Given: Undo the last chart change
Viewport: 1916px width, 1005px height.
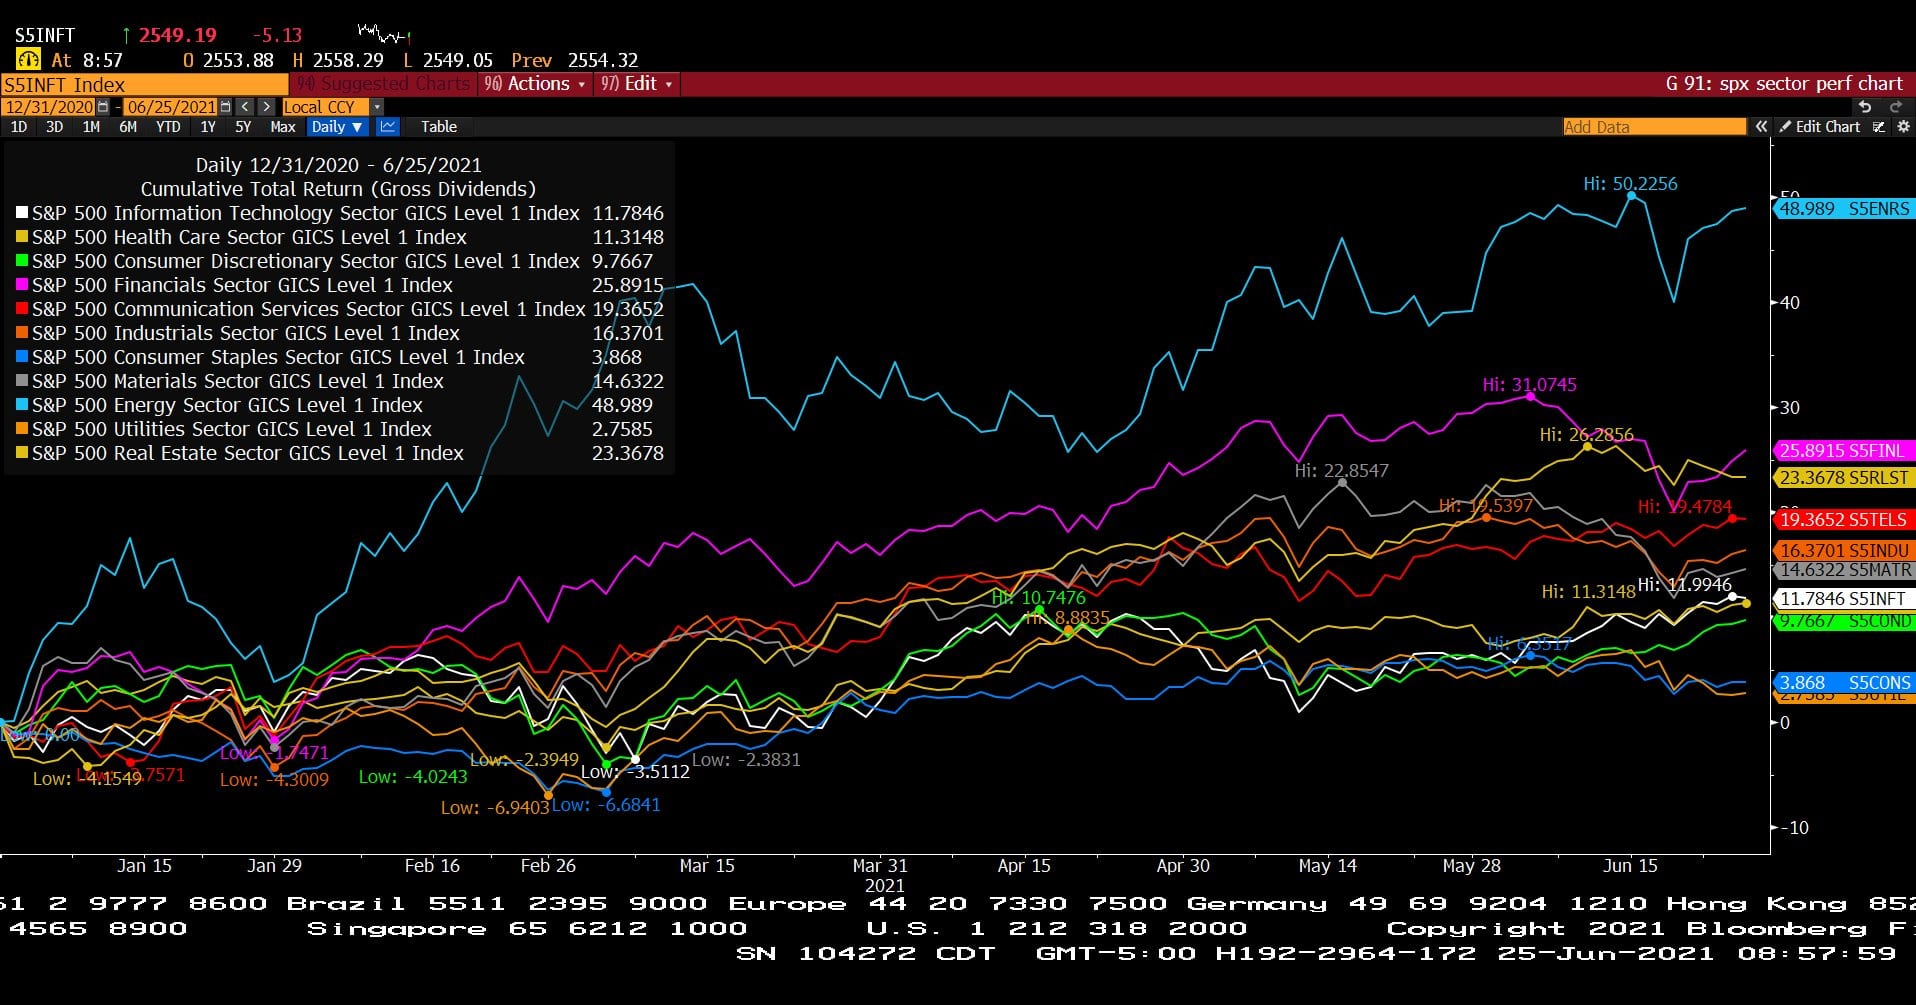Looking at the screenshot, I should click(1864, 107).
